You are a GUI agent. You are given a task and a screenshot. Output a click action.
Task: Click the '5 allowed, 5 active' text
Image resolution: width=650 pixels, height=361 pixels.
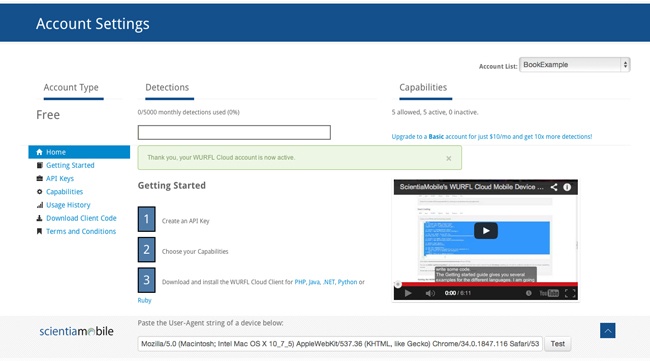pyautogui.click(x=435, y=112)
